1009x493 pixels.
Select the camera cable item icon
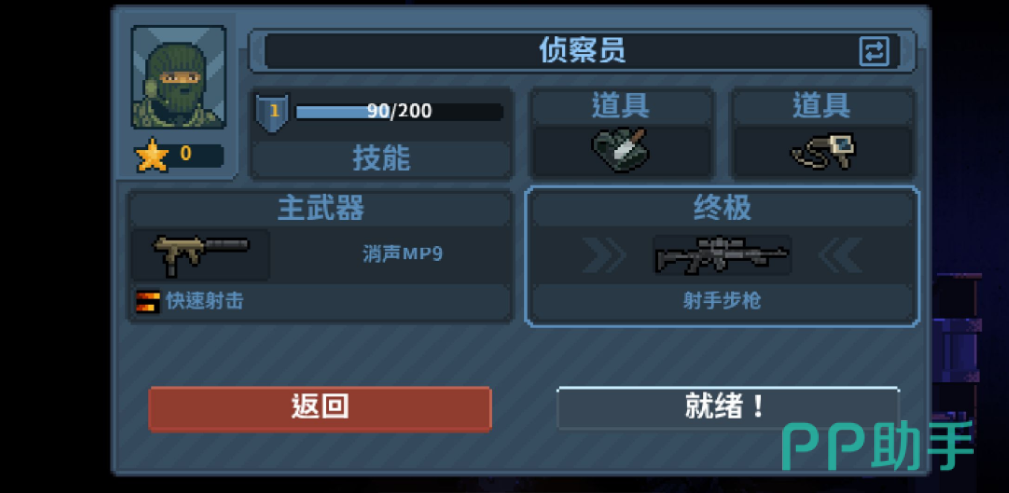[x=822, y=151]
